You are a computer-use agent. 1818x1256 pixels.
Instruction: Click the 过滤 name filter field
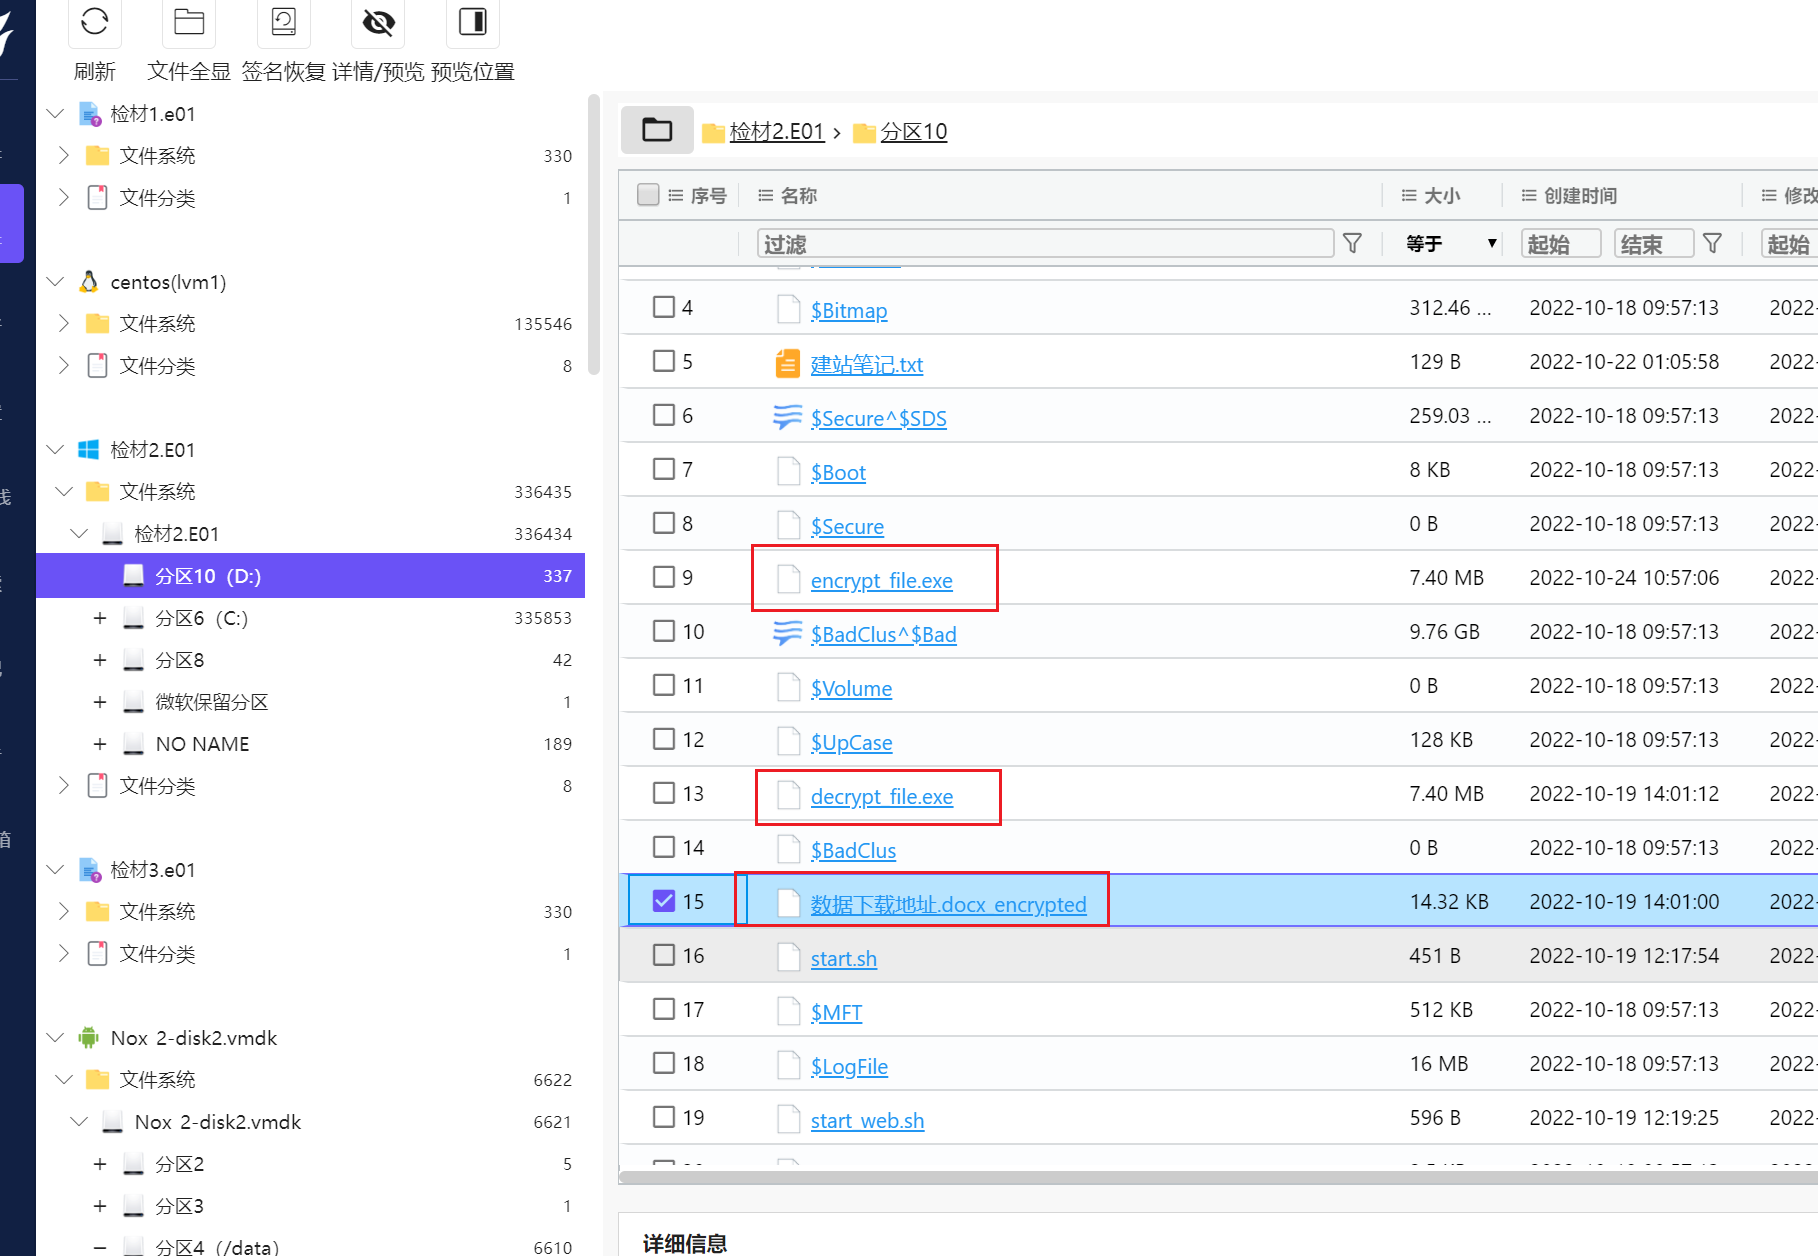(x=1045, y=243)
